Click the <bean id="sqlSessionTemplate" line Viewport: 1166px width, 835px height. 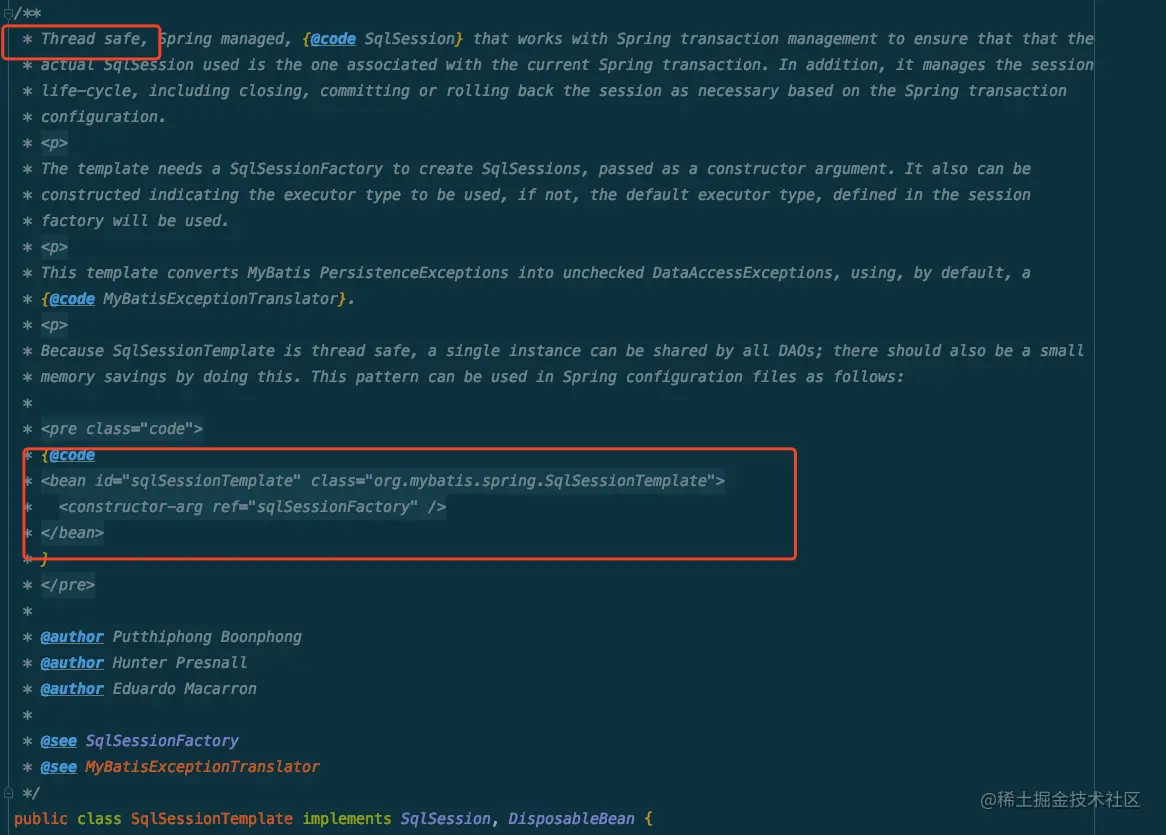(x=383, y=481)
